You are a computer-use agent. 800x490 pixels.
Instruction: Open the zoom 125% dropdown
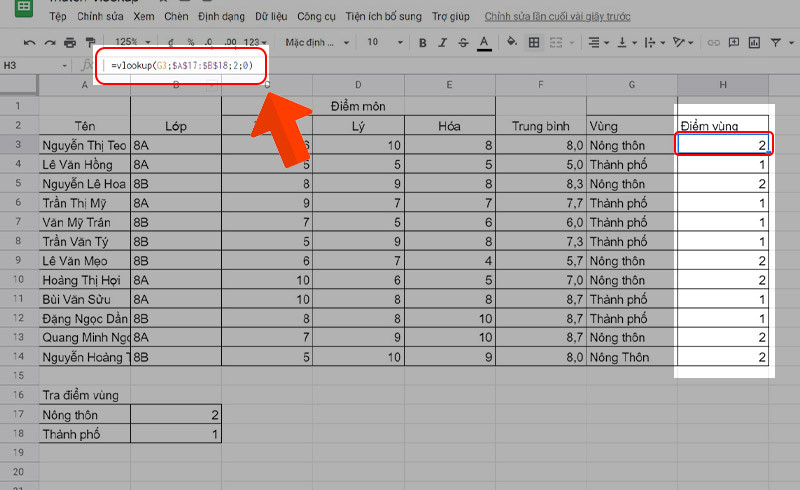(133, 42)
